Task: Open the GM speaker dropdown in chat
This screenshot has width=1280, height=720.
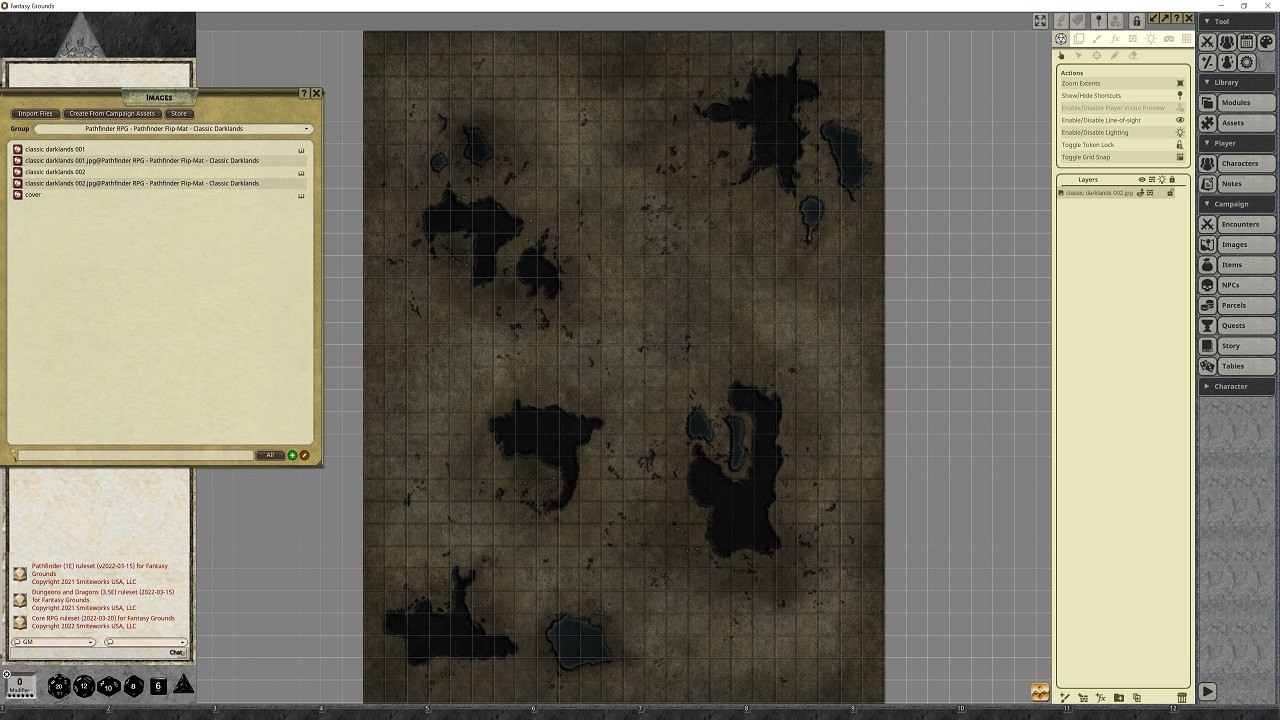Action: pyautogui.click(x=55, y=642)
